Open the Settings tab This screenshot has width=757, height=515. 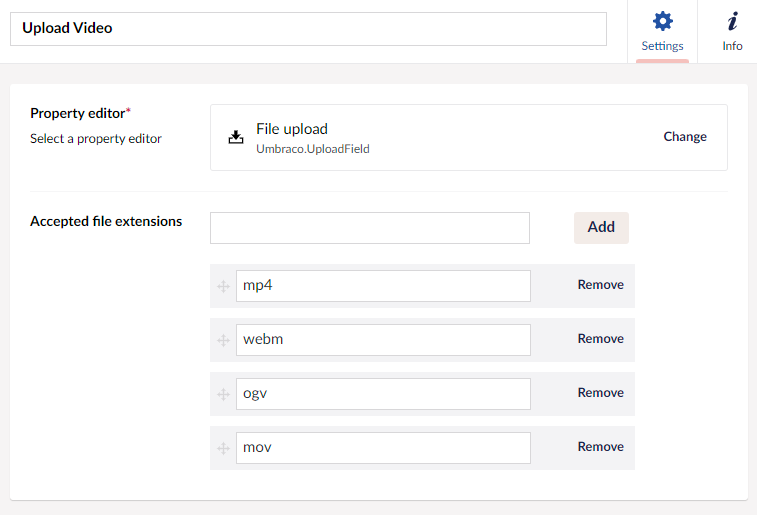tap(662, 33)
